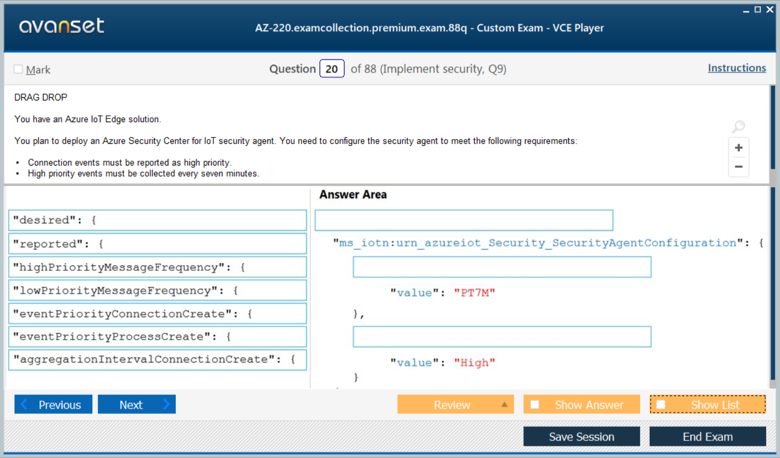Check the Mark checkbox
This screenshot has width=780, height=458.
point(18,69)
